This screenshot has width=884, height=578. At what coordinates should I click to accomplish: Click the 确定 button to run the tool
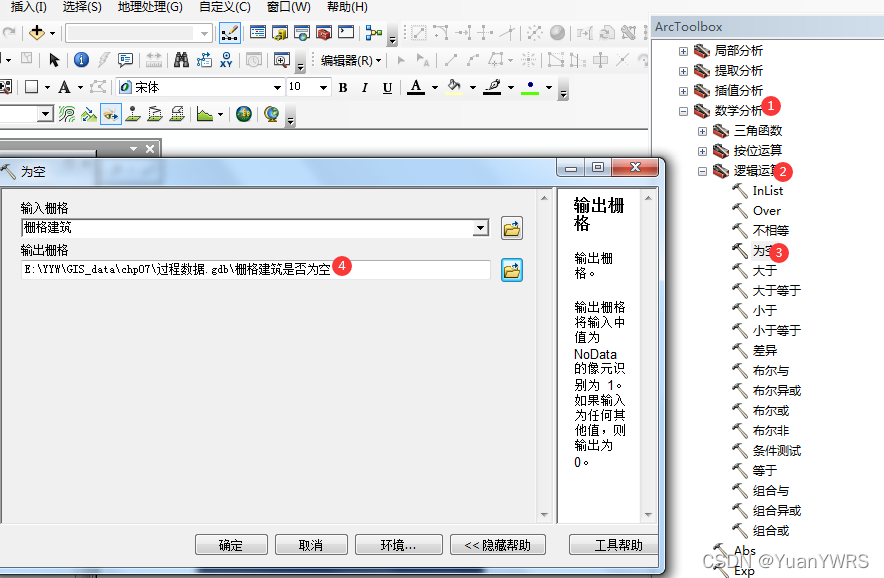point(230,545)
